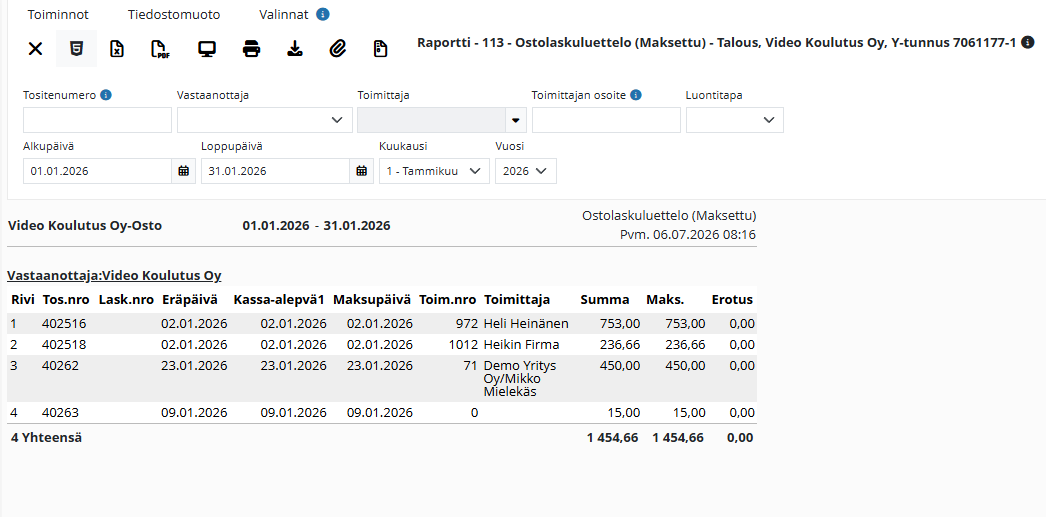The width and height of the screenshot is (1046, 517).
Task: Expand the Vastaanottaja dropdown
Action: point(265,120)
